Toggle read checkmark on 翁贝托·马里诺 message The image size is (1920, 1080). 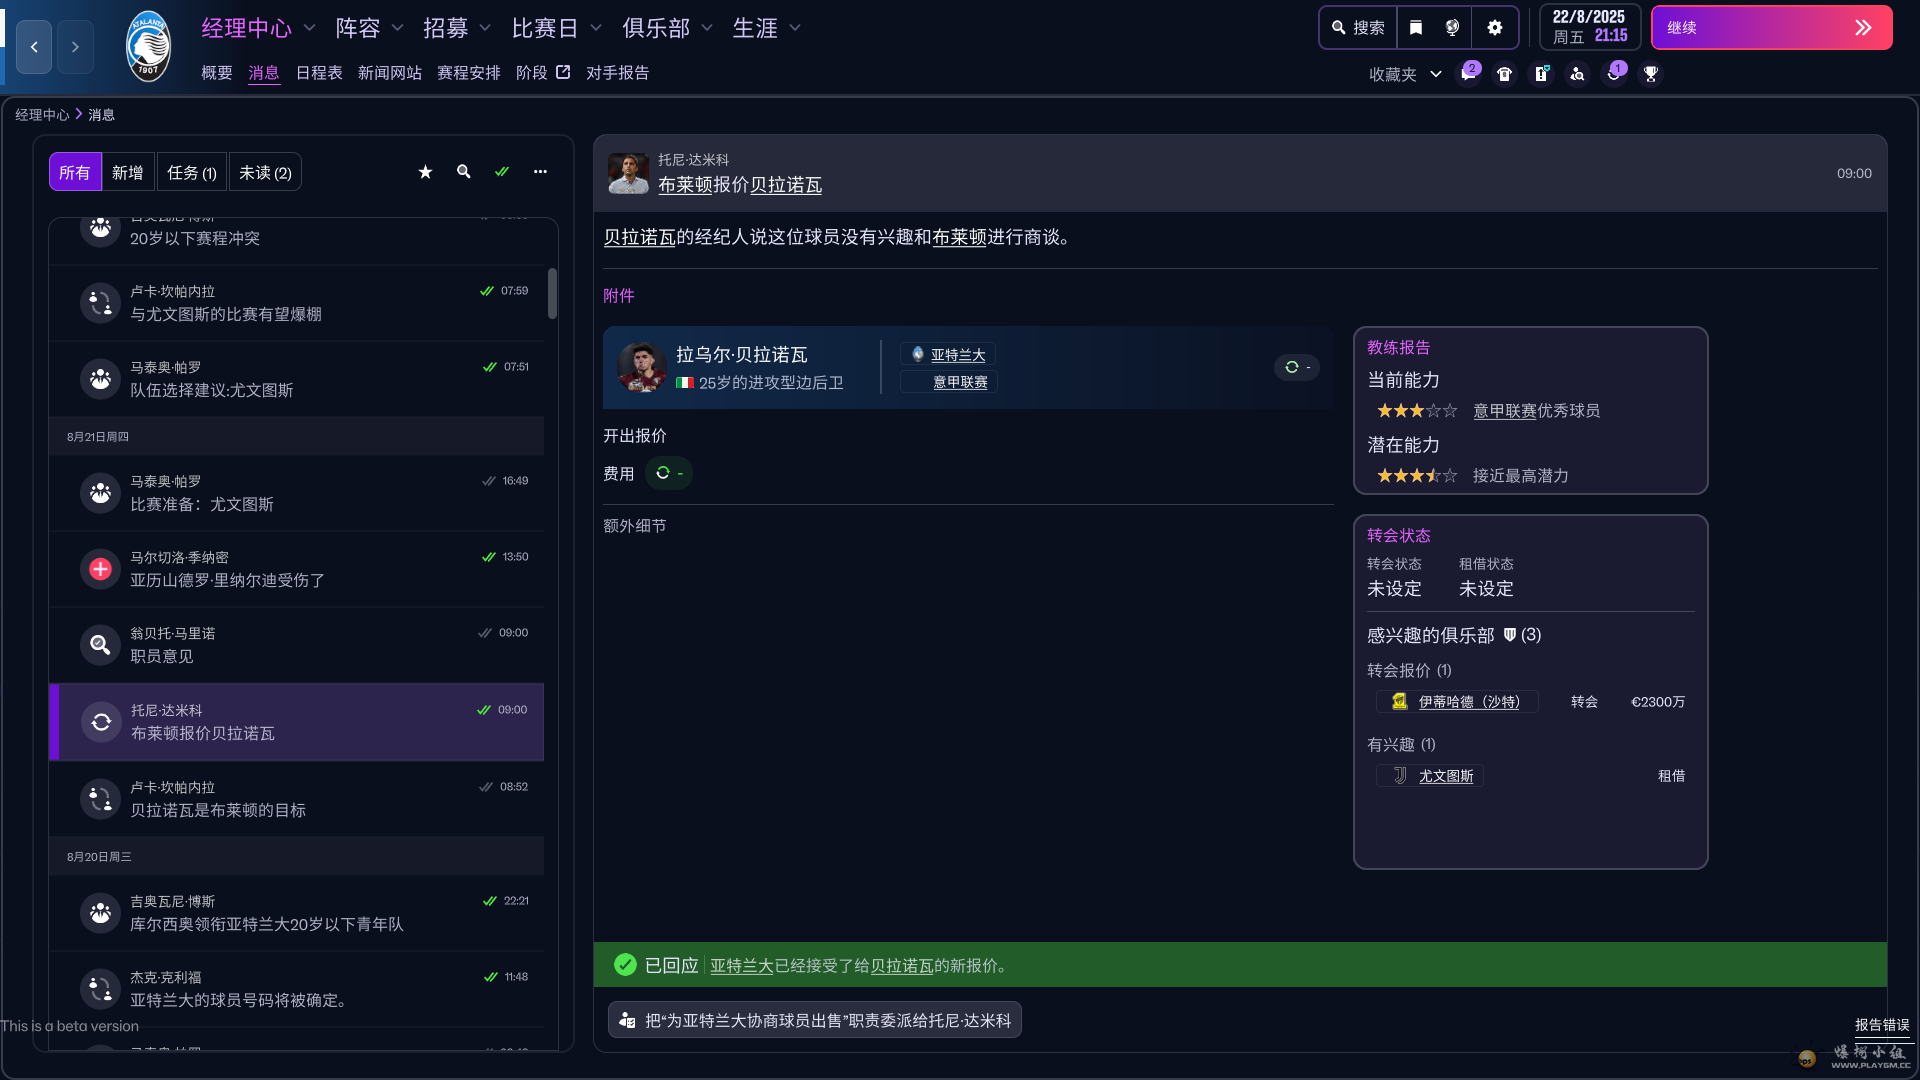485,633
